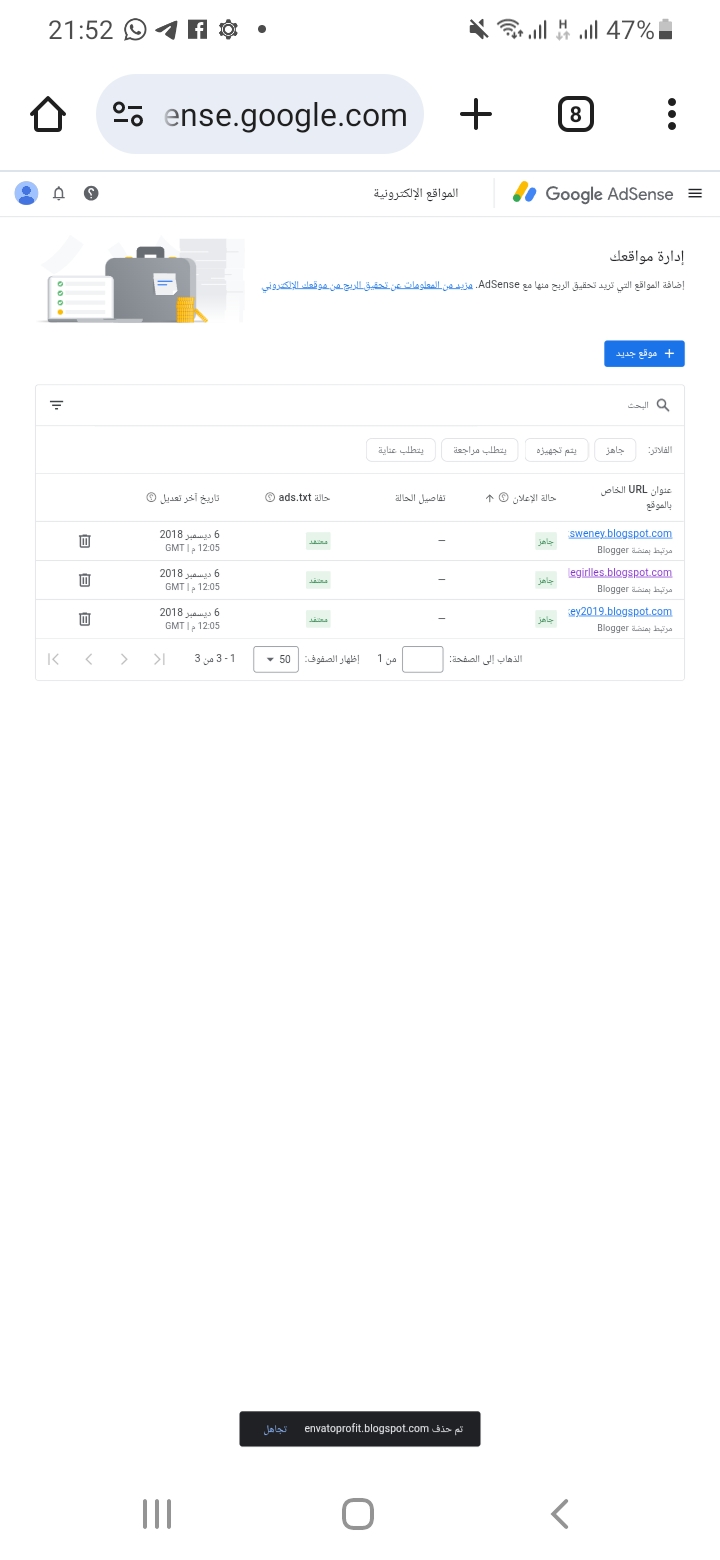Click the search magnifier icon in sites table
The image size is (720, 1560).
click(663, 405)
